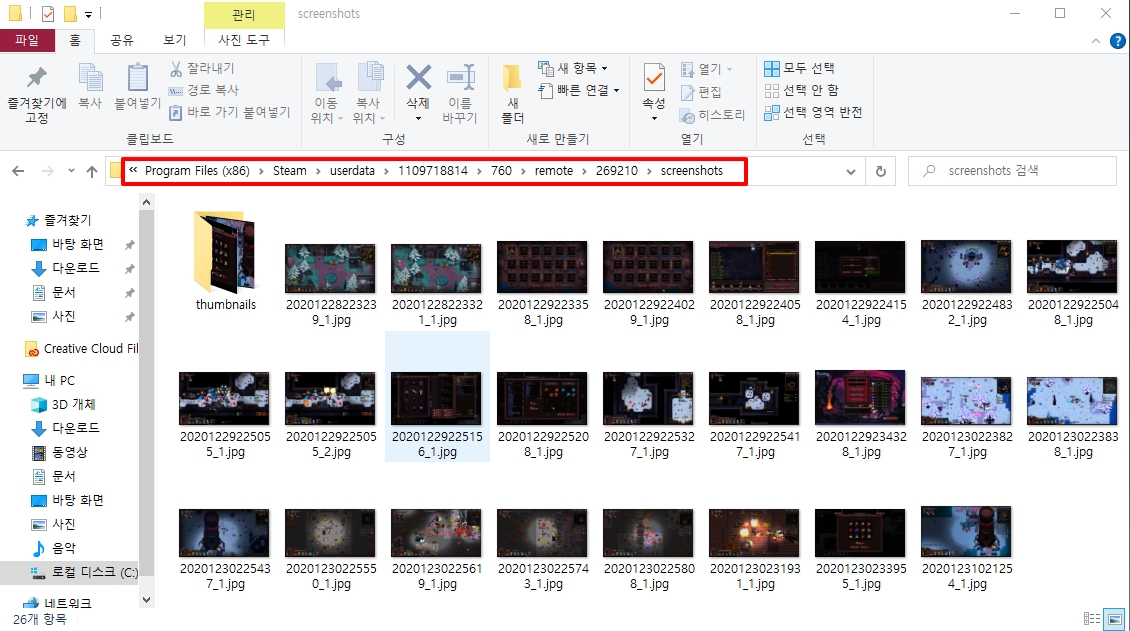Click the 'screenshots 검색' search box
The height and width of the screenshot is (631, 1130).
(x=1013, y=171)
